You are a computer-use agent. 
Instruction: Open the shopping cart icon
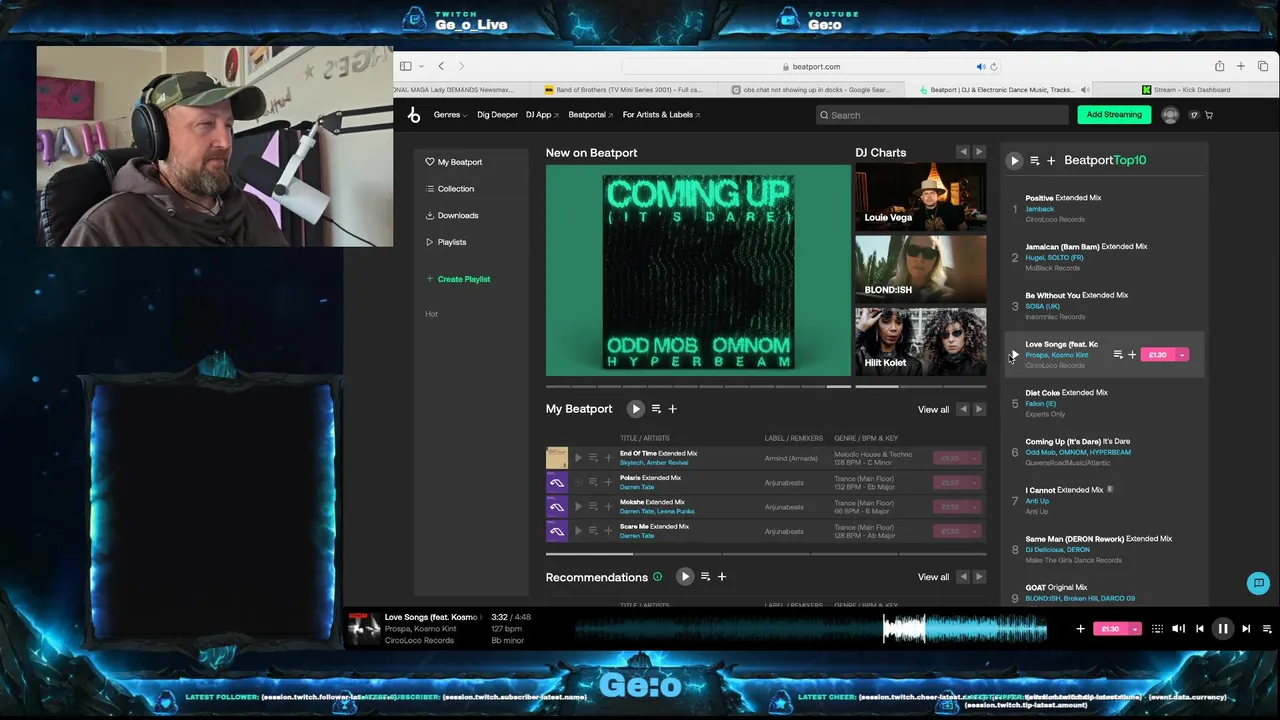(x=1209, y=115)
